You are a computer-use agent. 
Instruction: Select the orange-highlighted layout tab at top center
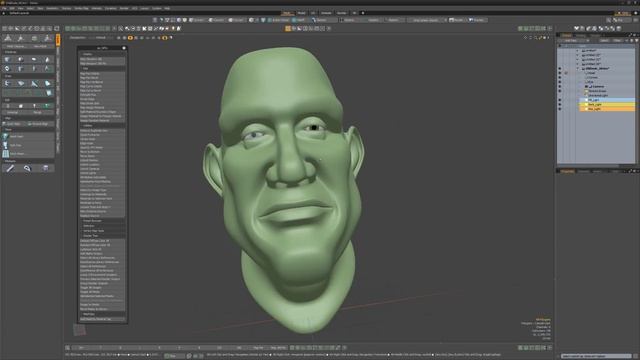[x=287, y=13]
